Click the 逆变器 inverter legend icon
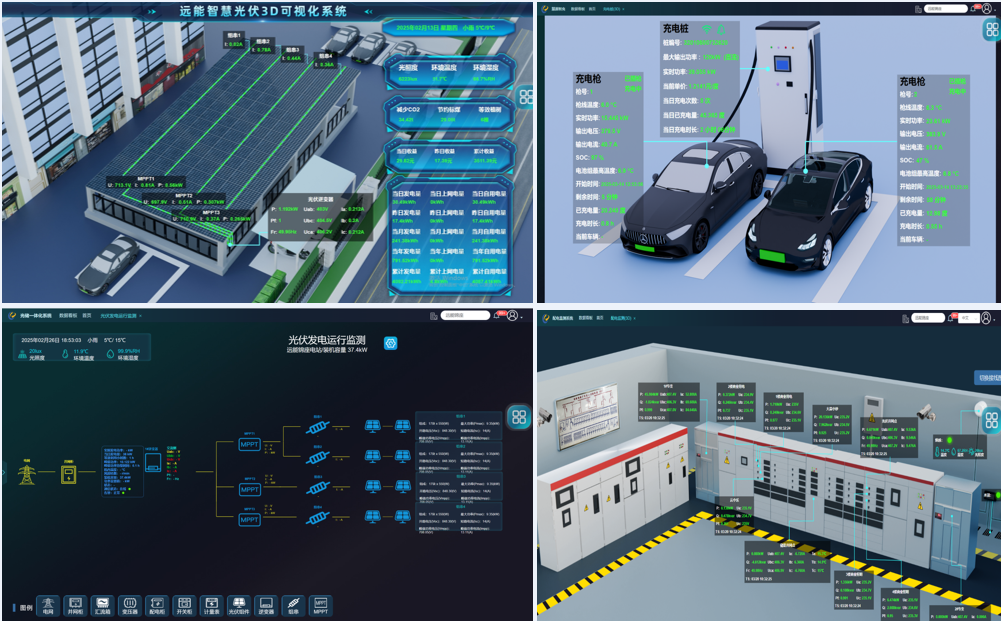 (x=265, y=604)
